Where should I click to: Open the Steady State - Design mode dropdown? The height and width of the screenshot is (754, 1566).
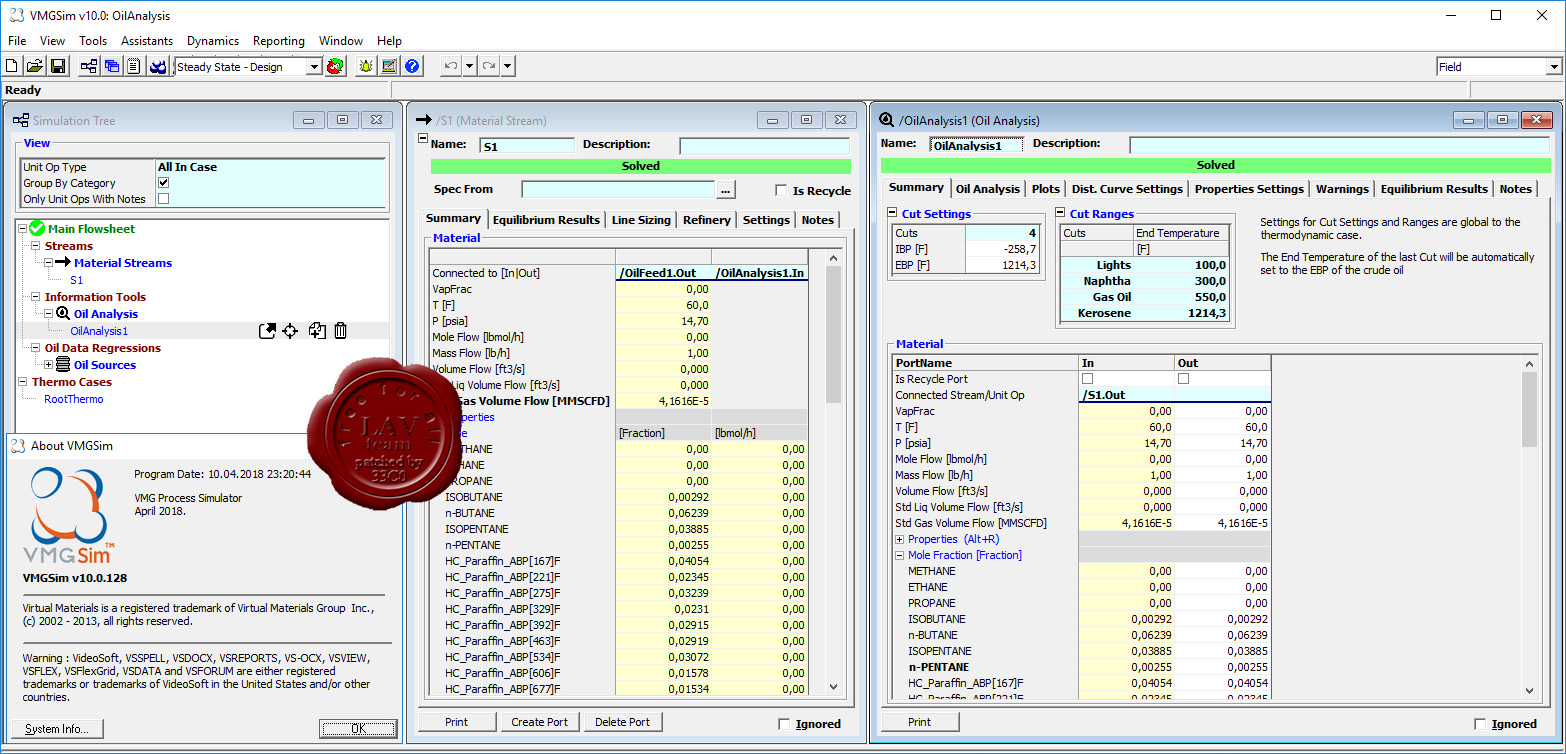tap(314, 67)
